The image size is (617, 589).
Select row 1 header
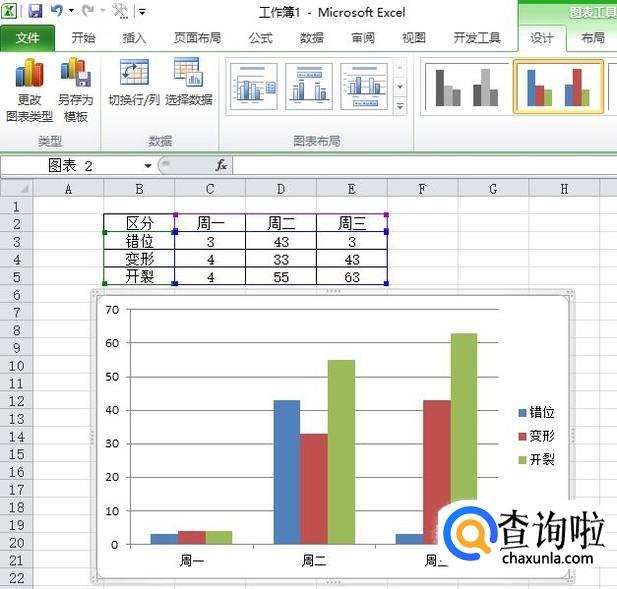16,206
